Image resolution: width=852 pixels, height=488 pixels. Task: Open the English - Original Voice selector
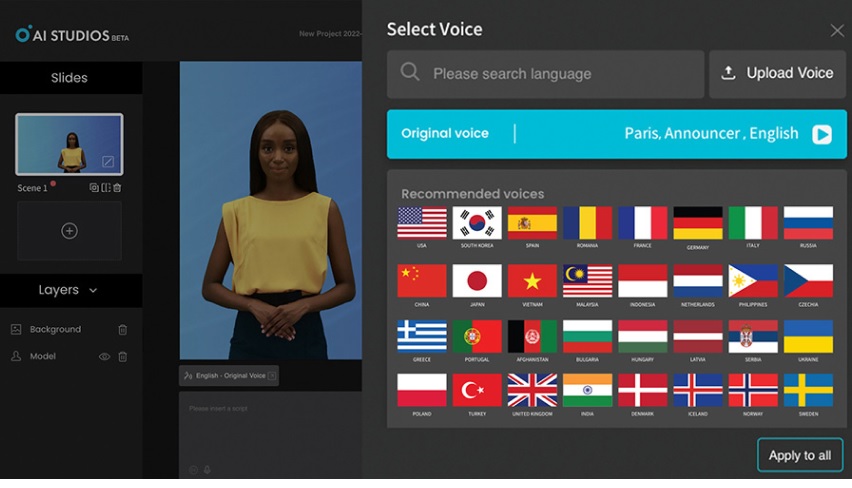(x=229, y=376)
